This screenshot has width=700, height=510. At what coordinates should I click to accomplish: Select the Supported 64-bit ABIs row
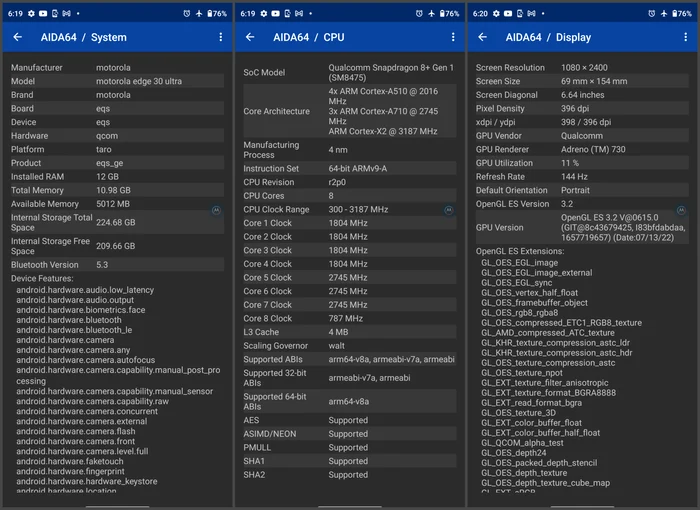(x=350, y=401)
